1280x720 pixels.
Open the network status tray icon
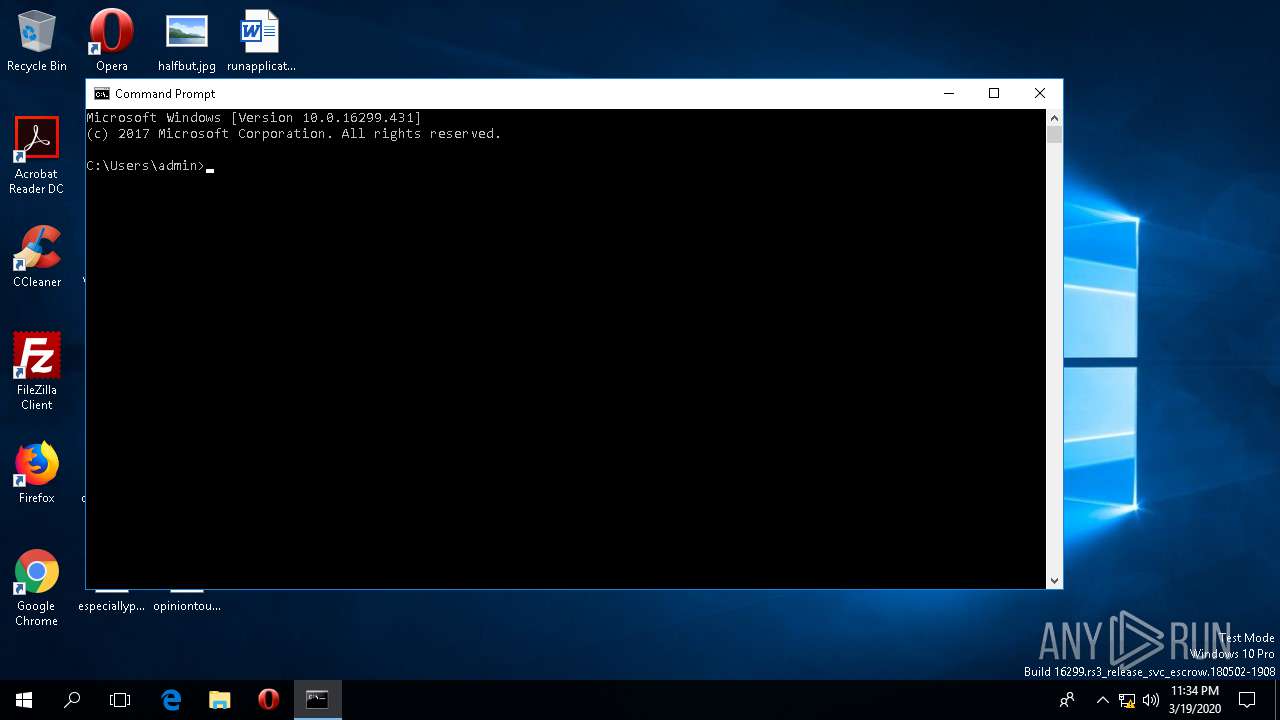(1127, 700)
